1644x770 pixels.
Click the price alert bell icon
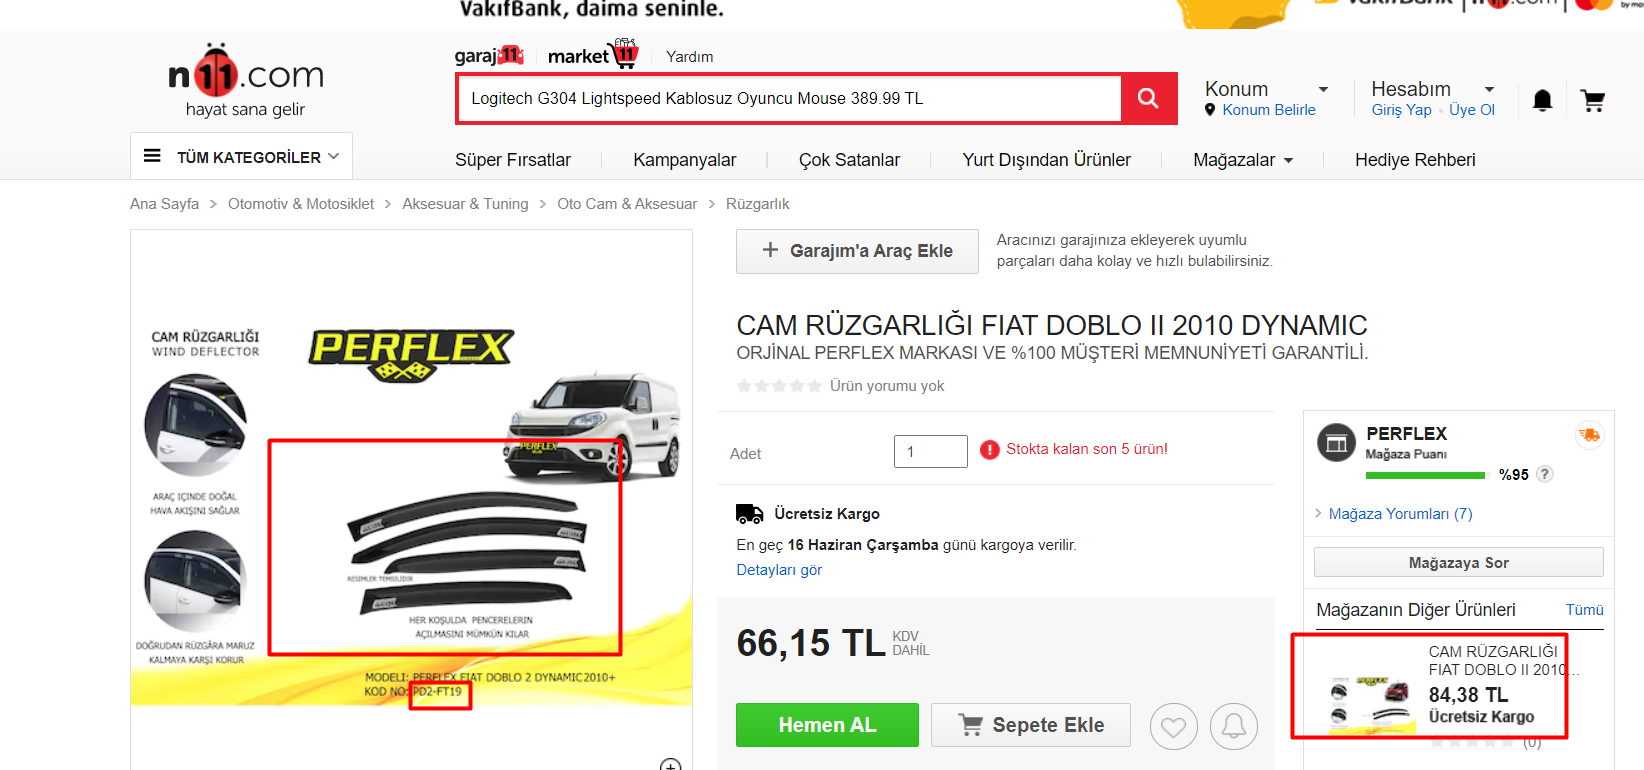pos(1233,726)
